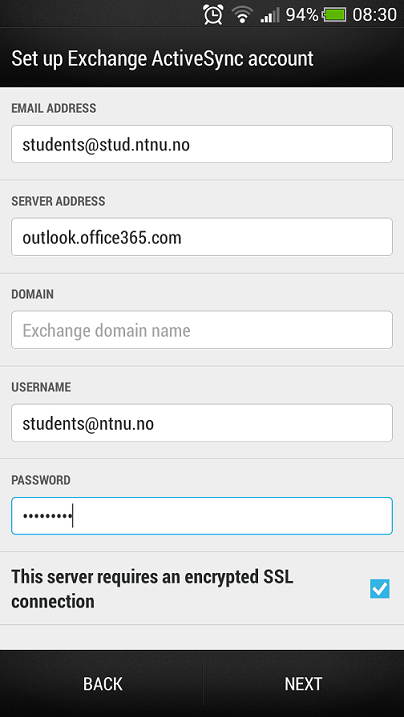Viewport: 404px width, 717px height.
Task: Click the Username field with students@ntnu.no
Action: (202, 423)
